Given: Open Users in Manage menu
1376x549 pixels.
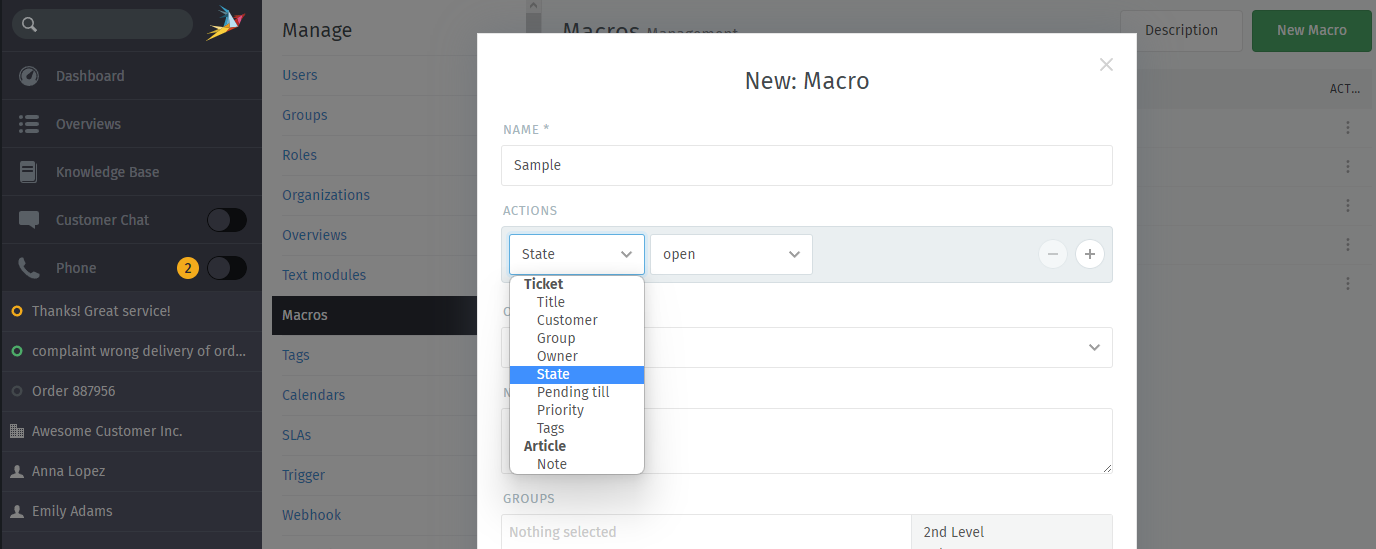Looking at the screenshot, I should point(300,75).
